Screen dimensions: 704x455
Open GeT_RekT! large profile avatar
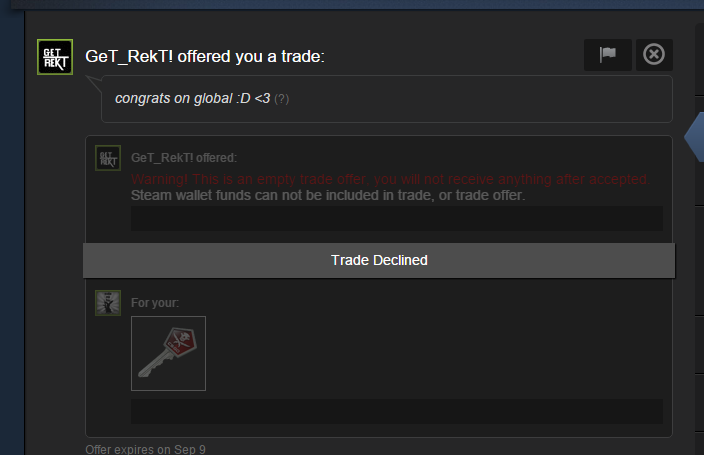55,57
